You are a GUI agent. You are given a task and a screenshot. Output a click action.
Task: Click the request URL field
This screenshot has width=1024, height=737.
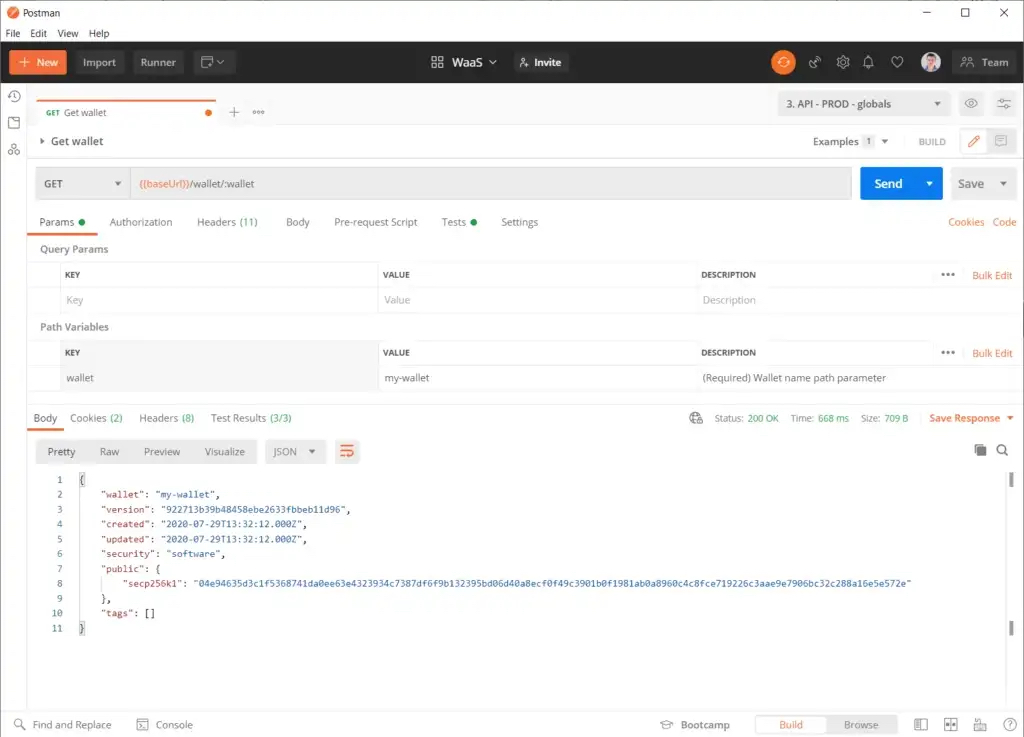click(x=490, y=183)
